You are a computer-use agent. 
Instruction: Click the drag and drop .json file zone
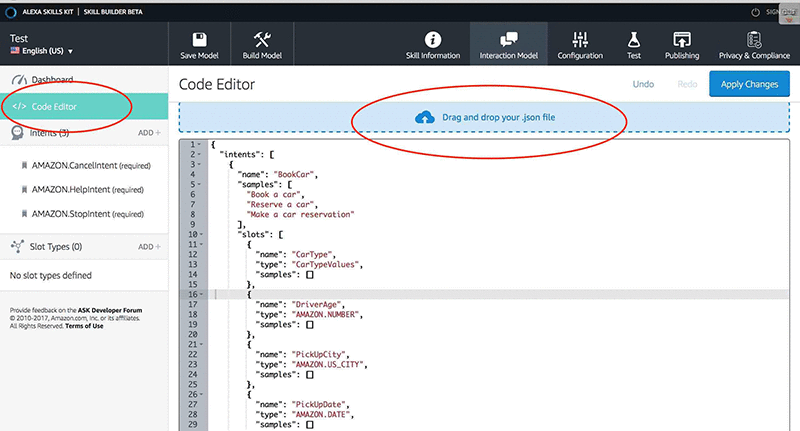click(484, 117)
